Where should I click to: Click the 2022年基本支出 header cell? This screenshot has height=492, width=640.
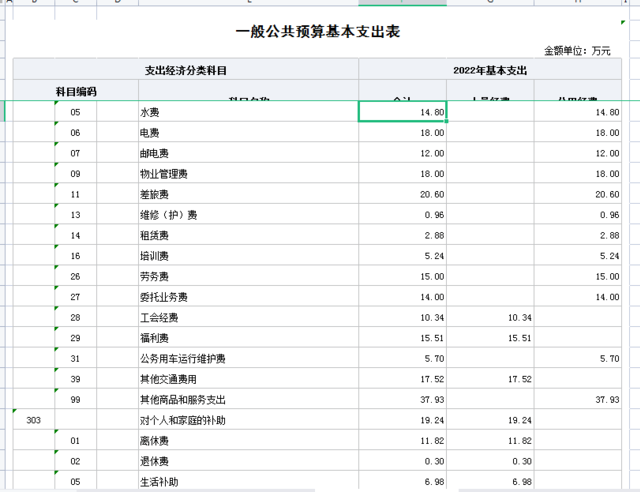click(x=490, y=70)
